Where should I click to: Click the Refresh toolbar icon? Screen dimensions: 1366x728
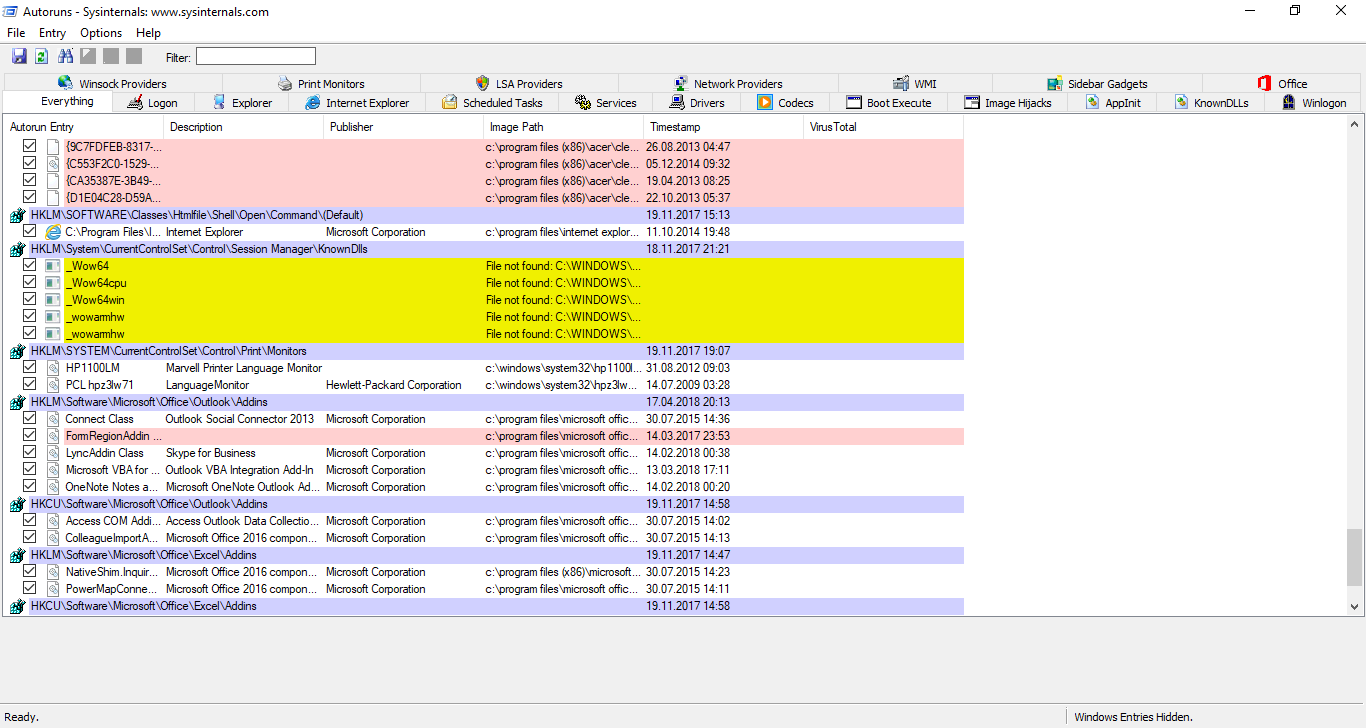click(42, 56)
